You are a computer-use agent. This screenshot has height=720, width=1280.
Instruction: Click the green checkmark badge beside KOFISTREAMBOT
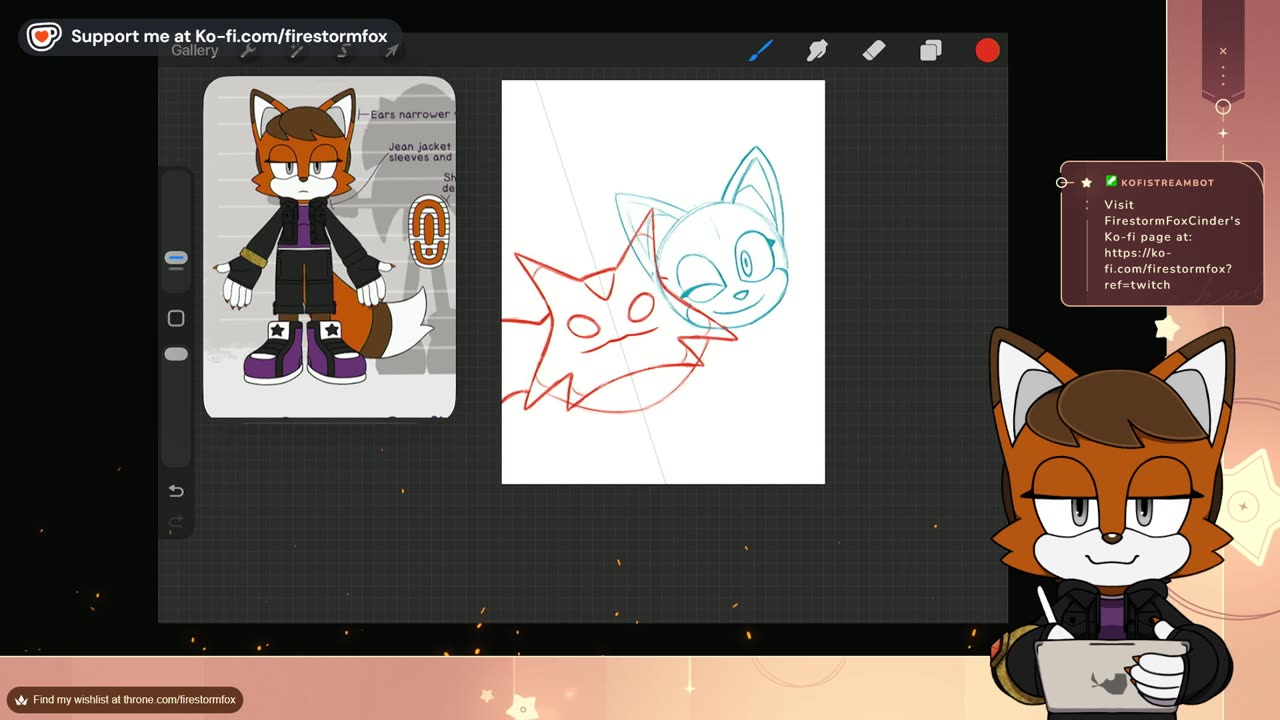pyautogui.click(x=1111, y=182)
